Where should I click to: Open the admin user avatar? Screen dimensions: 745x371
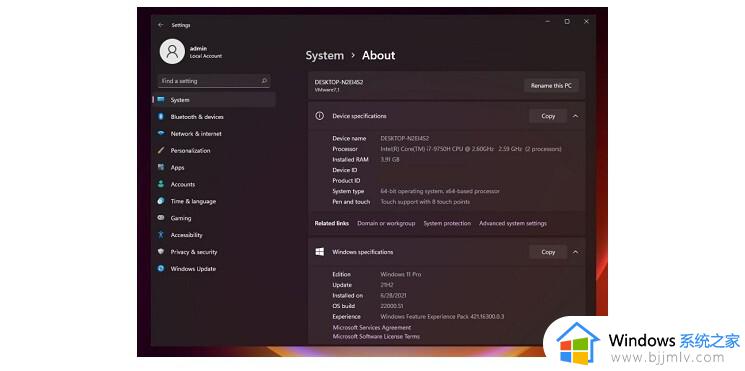(x=172, y=51)
